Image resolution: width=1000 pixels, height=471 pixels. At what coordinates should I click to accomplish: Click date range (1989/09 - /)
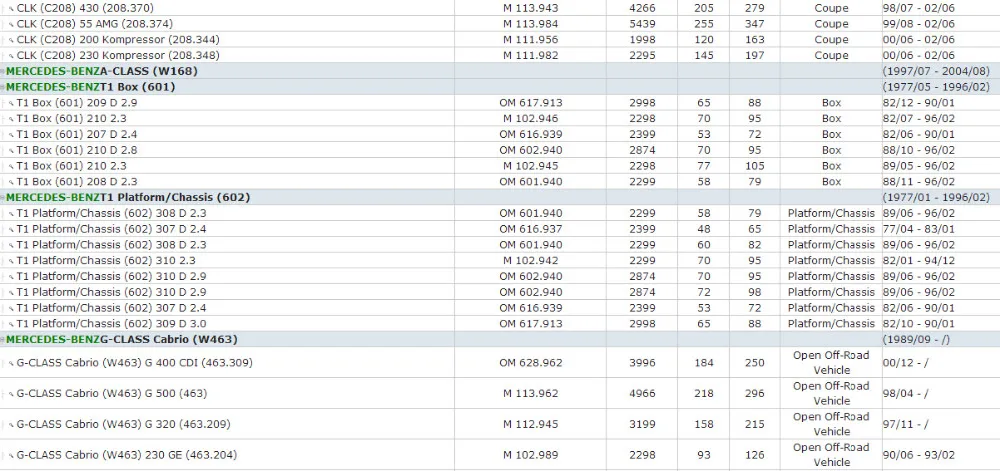(916, 340)
